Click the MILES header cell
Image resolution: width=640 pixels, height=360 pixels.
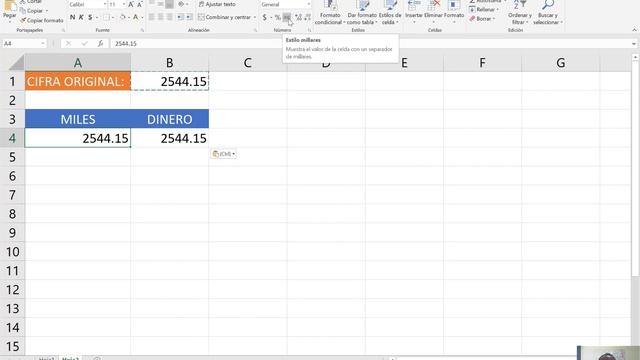coord(78,119)
